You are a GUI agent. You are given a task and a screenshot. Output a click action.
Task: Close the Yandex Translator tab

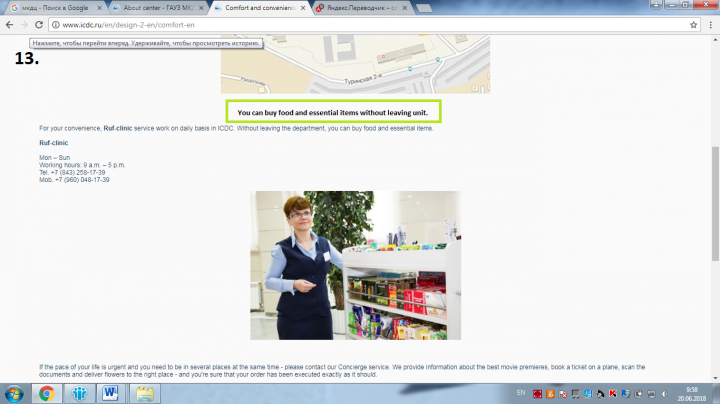click(405, 8)
